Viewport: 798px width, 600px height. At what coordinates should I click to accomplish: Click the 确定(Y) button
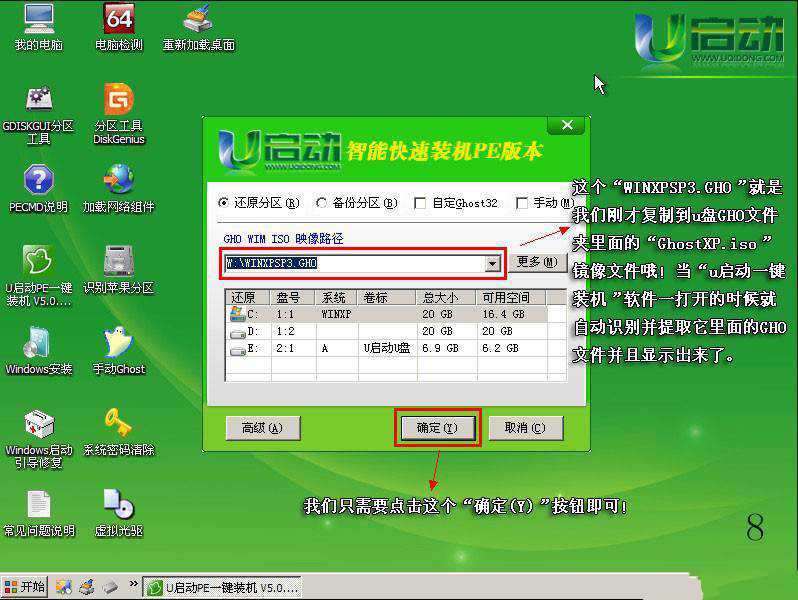click(x=437, y=428)
